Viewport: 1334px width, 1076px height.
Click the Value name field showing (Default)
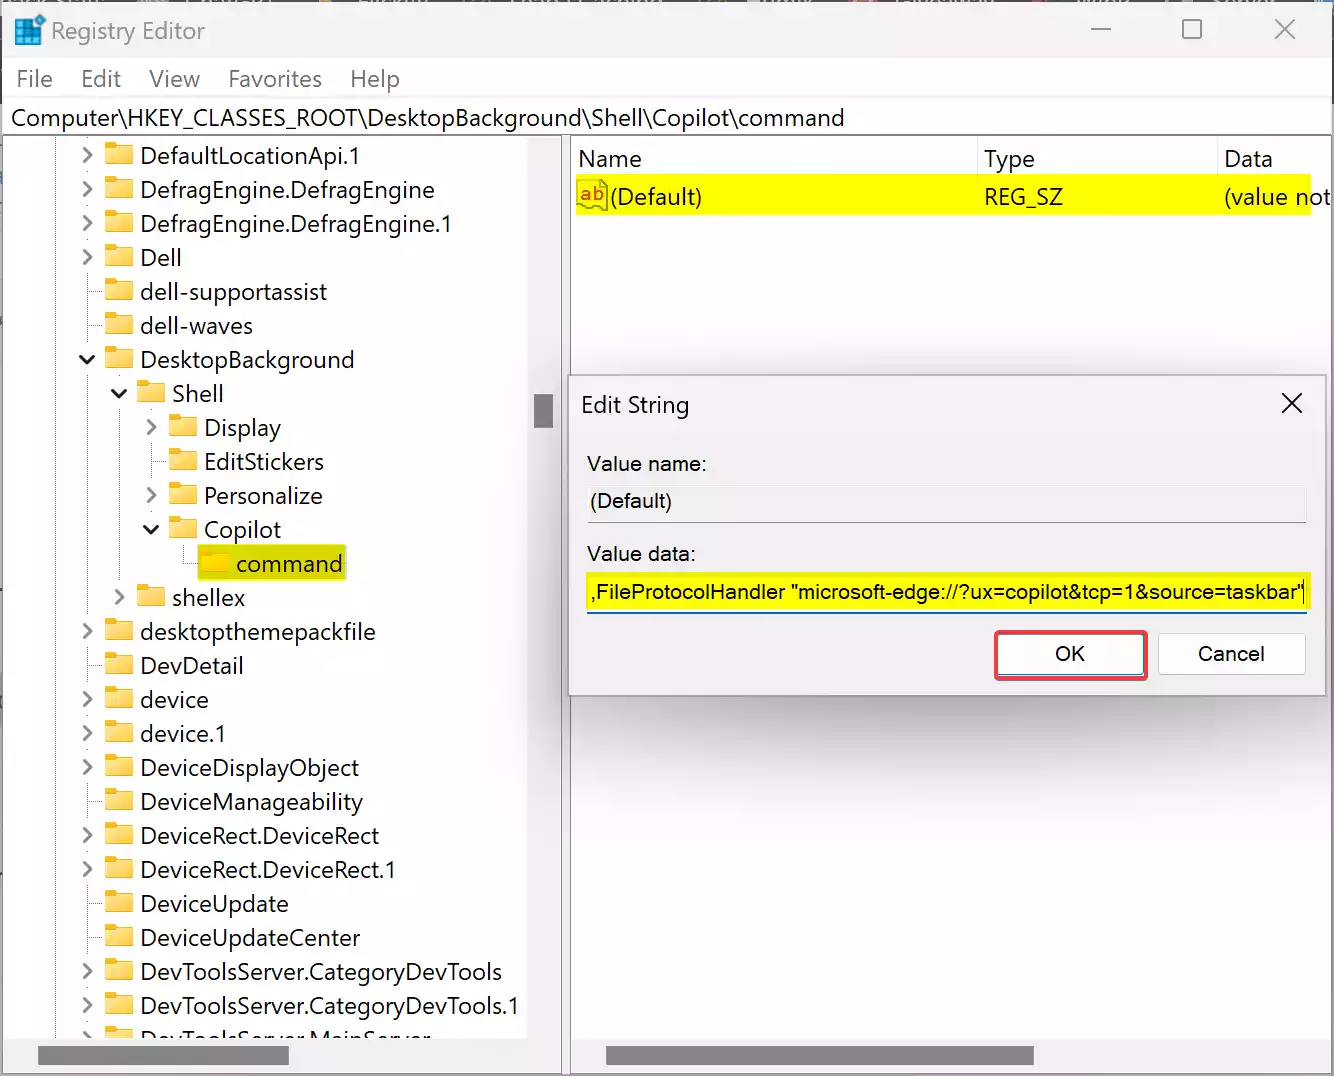pos(946,501)
